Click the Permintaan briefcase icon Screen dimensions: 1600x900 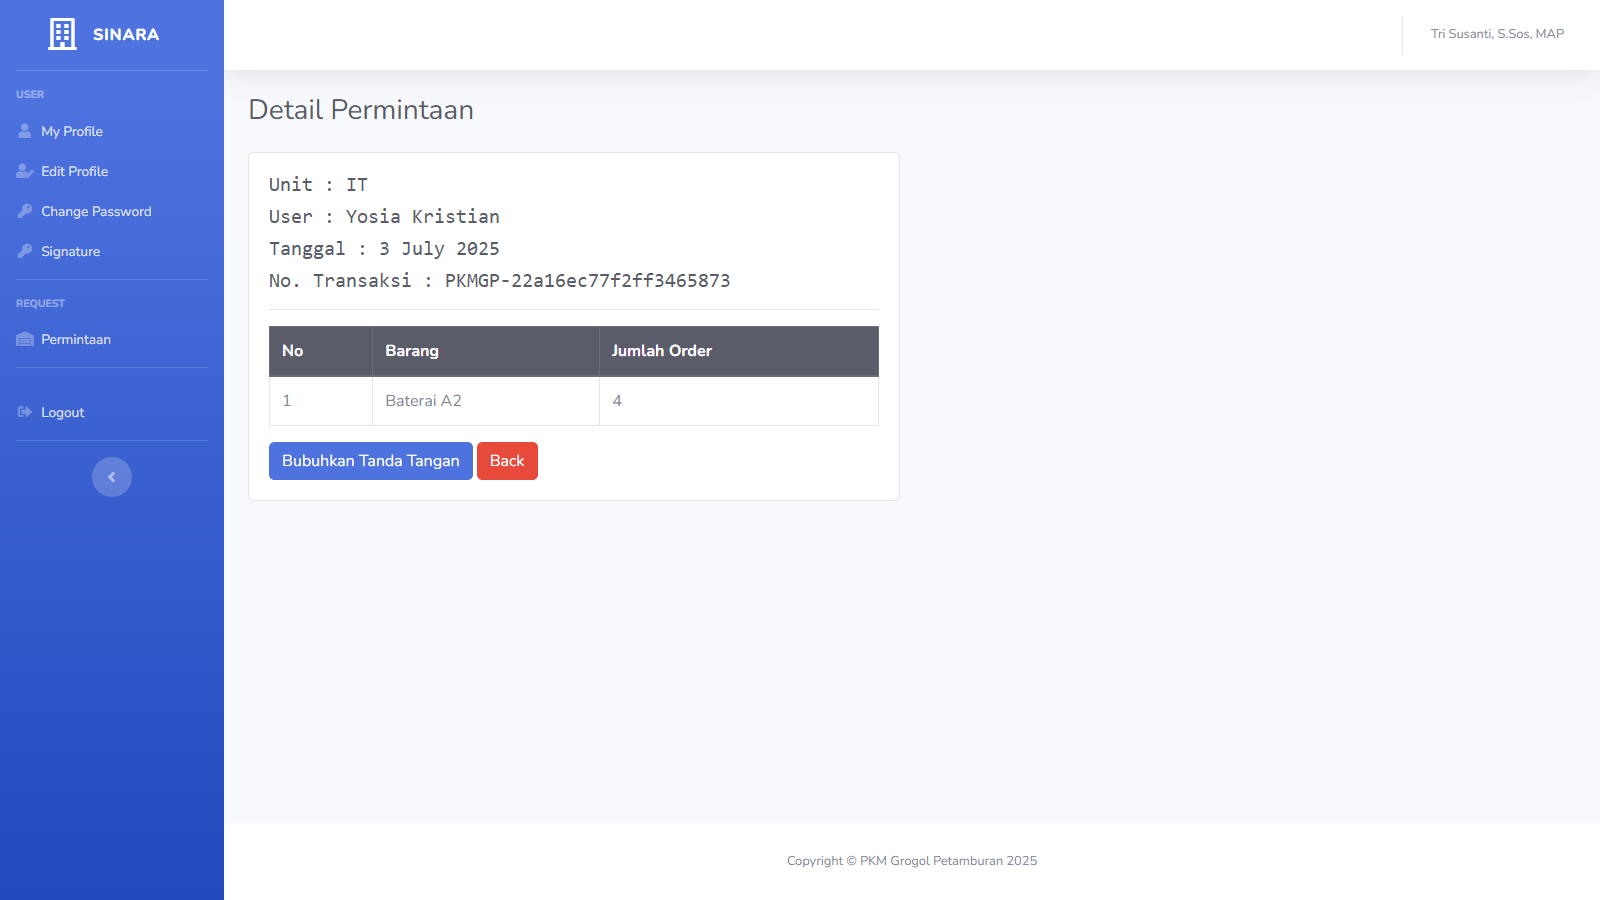(x=25, y=339)
